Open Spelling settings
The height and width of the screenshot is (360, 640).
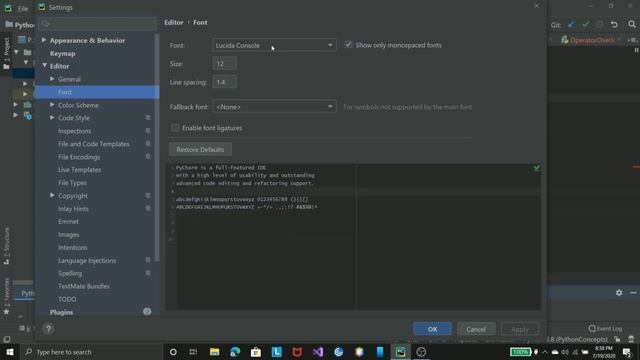click(x=70, y=273)
